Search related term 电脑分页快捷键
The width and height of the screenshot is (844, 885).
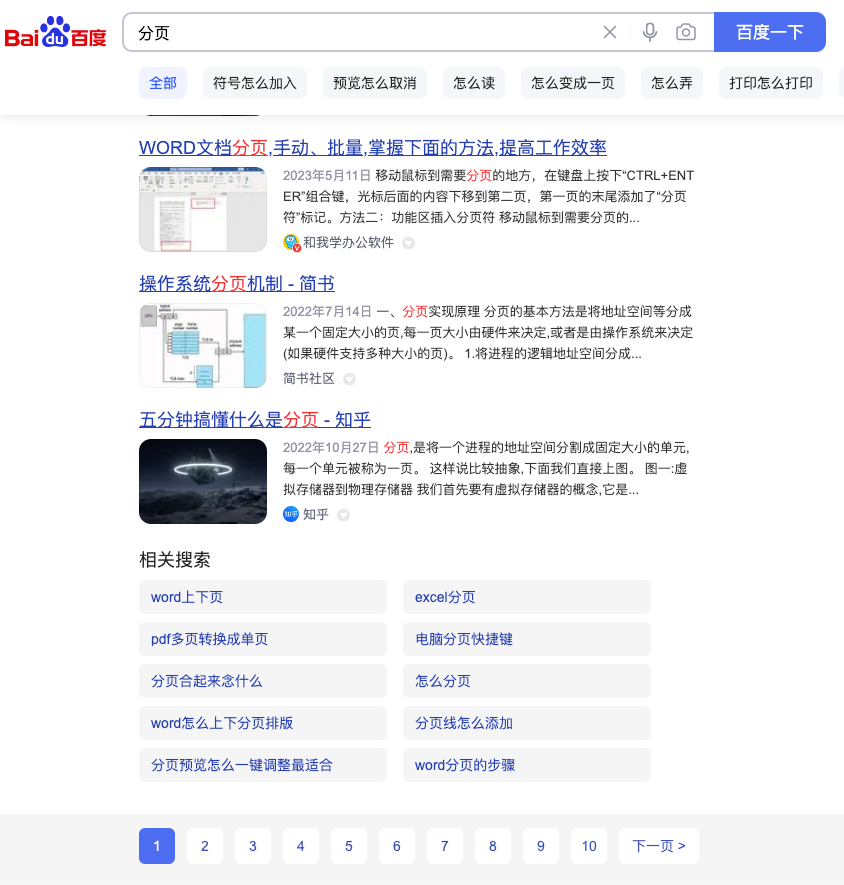tap(527, 639)
